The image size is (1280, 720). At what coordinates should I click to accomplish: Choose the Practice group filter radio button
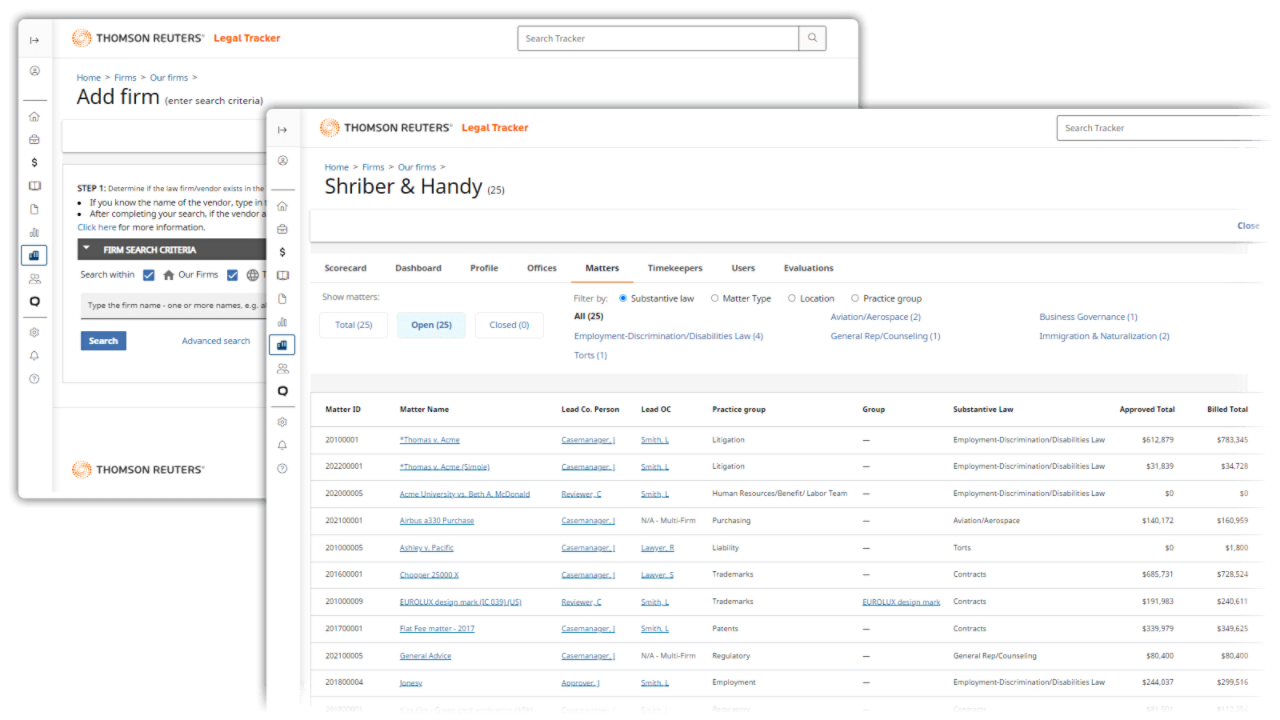click(x=855, y=298)
